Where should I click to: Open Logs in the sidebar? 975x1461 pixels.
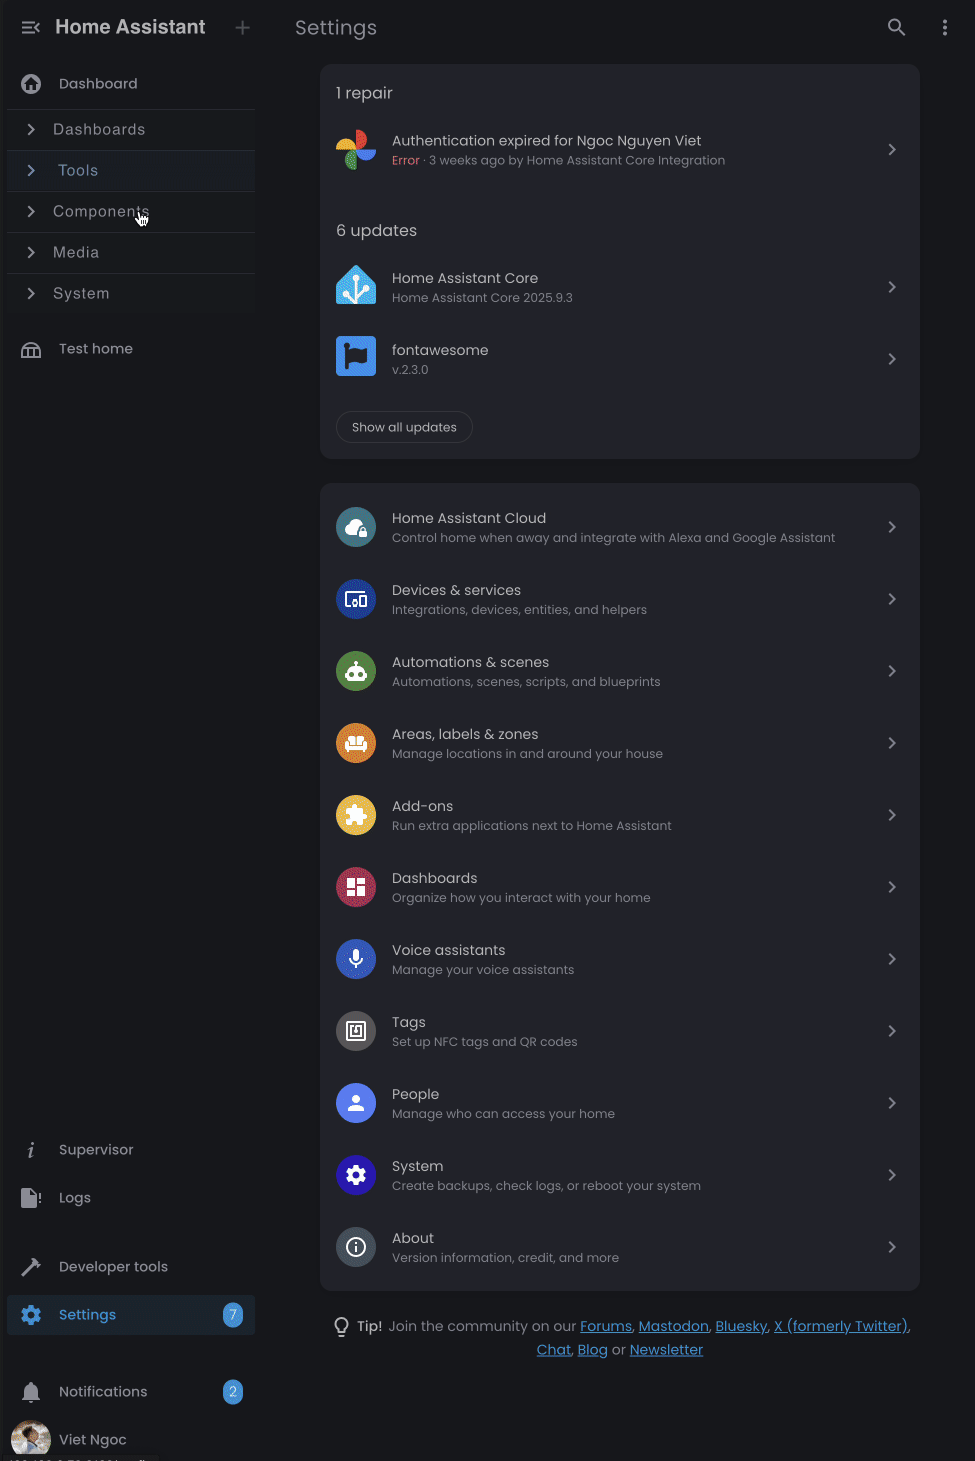click(x=75, y=1198)
